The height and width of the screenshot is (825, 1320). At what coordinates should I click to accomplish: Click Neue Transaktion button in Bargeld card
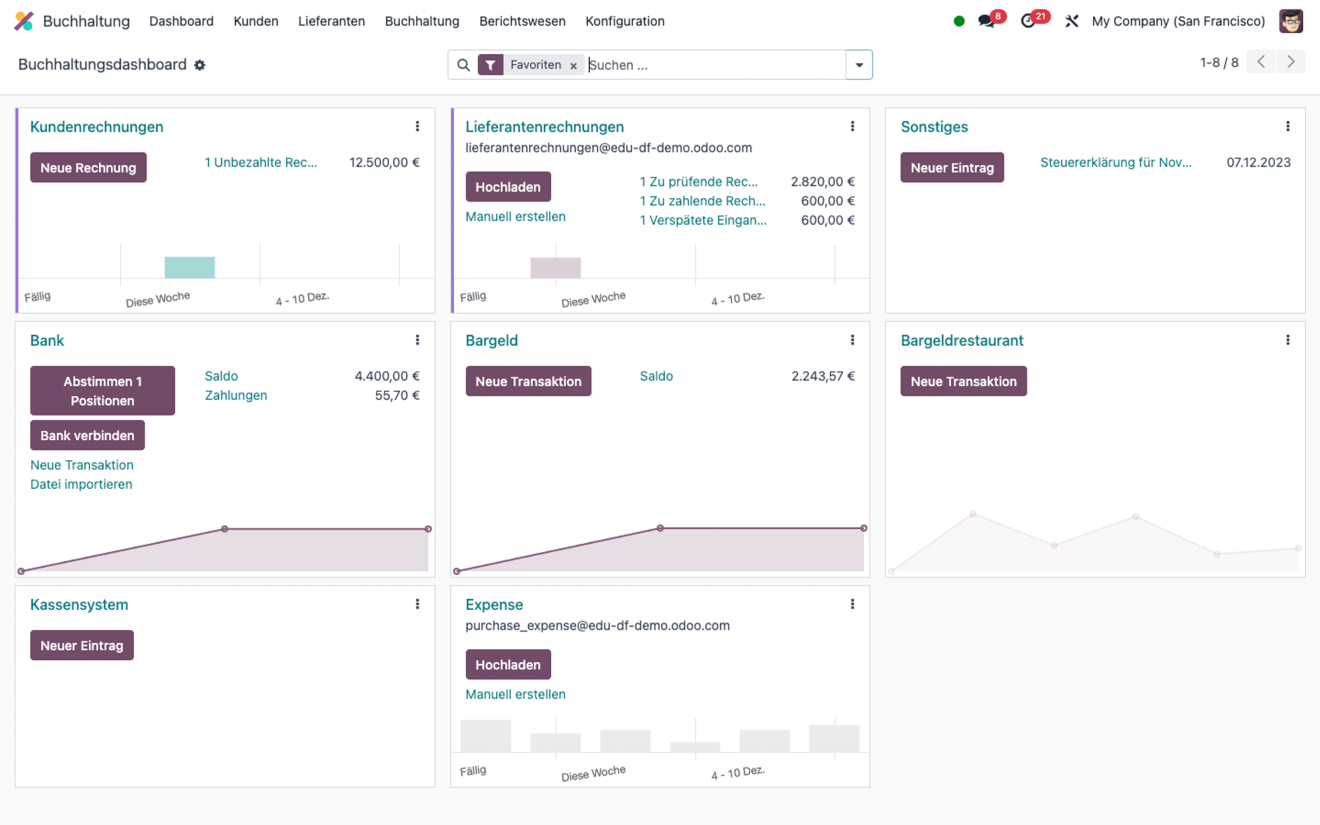[x=528, y=382]
